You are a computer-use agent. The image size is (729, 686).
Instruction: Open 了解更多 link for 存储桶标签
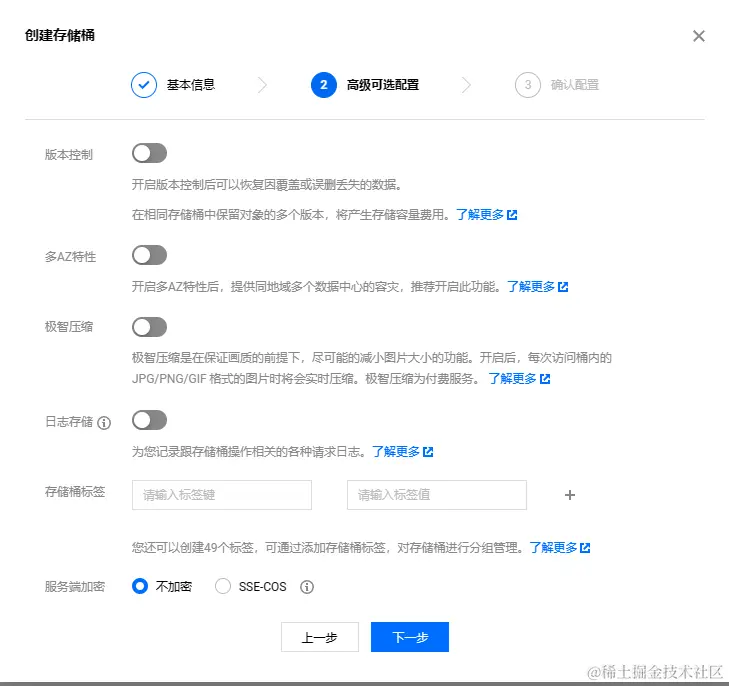pos(560,548)
